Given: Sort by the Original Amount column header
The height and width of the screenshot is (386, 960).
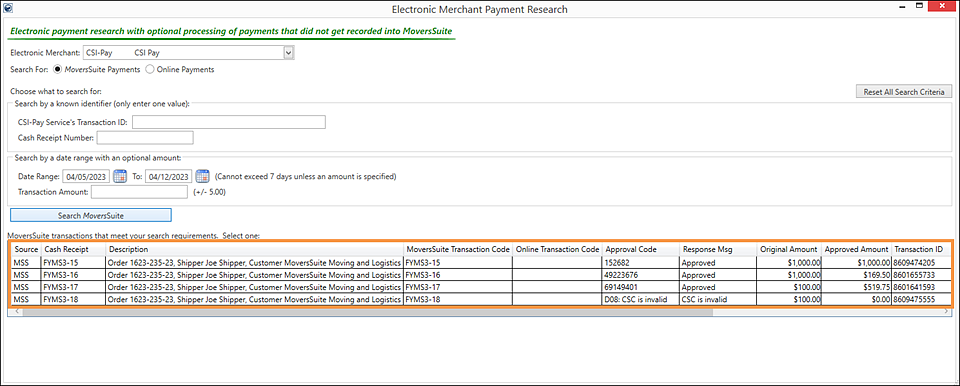Looking at the screenshot, I should pyautogui.click(x=789, y=249).
